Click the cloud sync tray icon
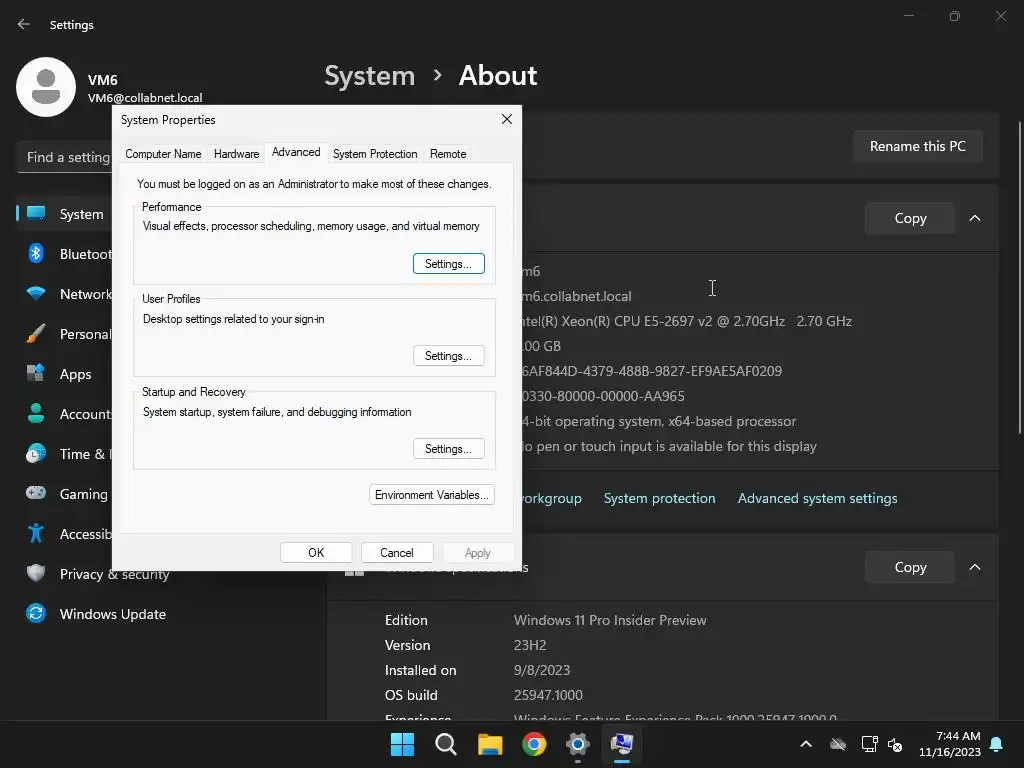The height and width of the screenshot is (768, 1024). 838,744
